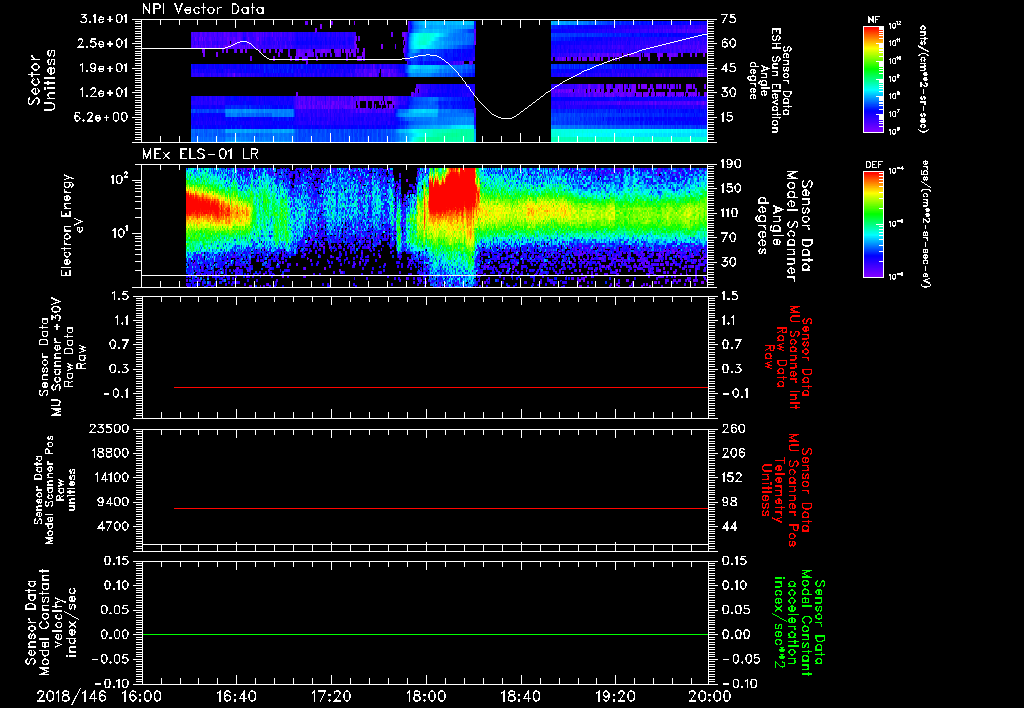Viewport: 1024px width, 708px height.
Task: Click the 3.1e+01 sector axis value
Action: coord(105,19)
